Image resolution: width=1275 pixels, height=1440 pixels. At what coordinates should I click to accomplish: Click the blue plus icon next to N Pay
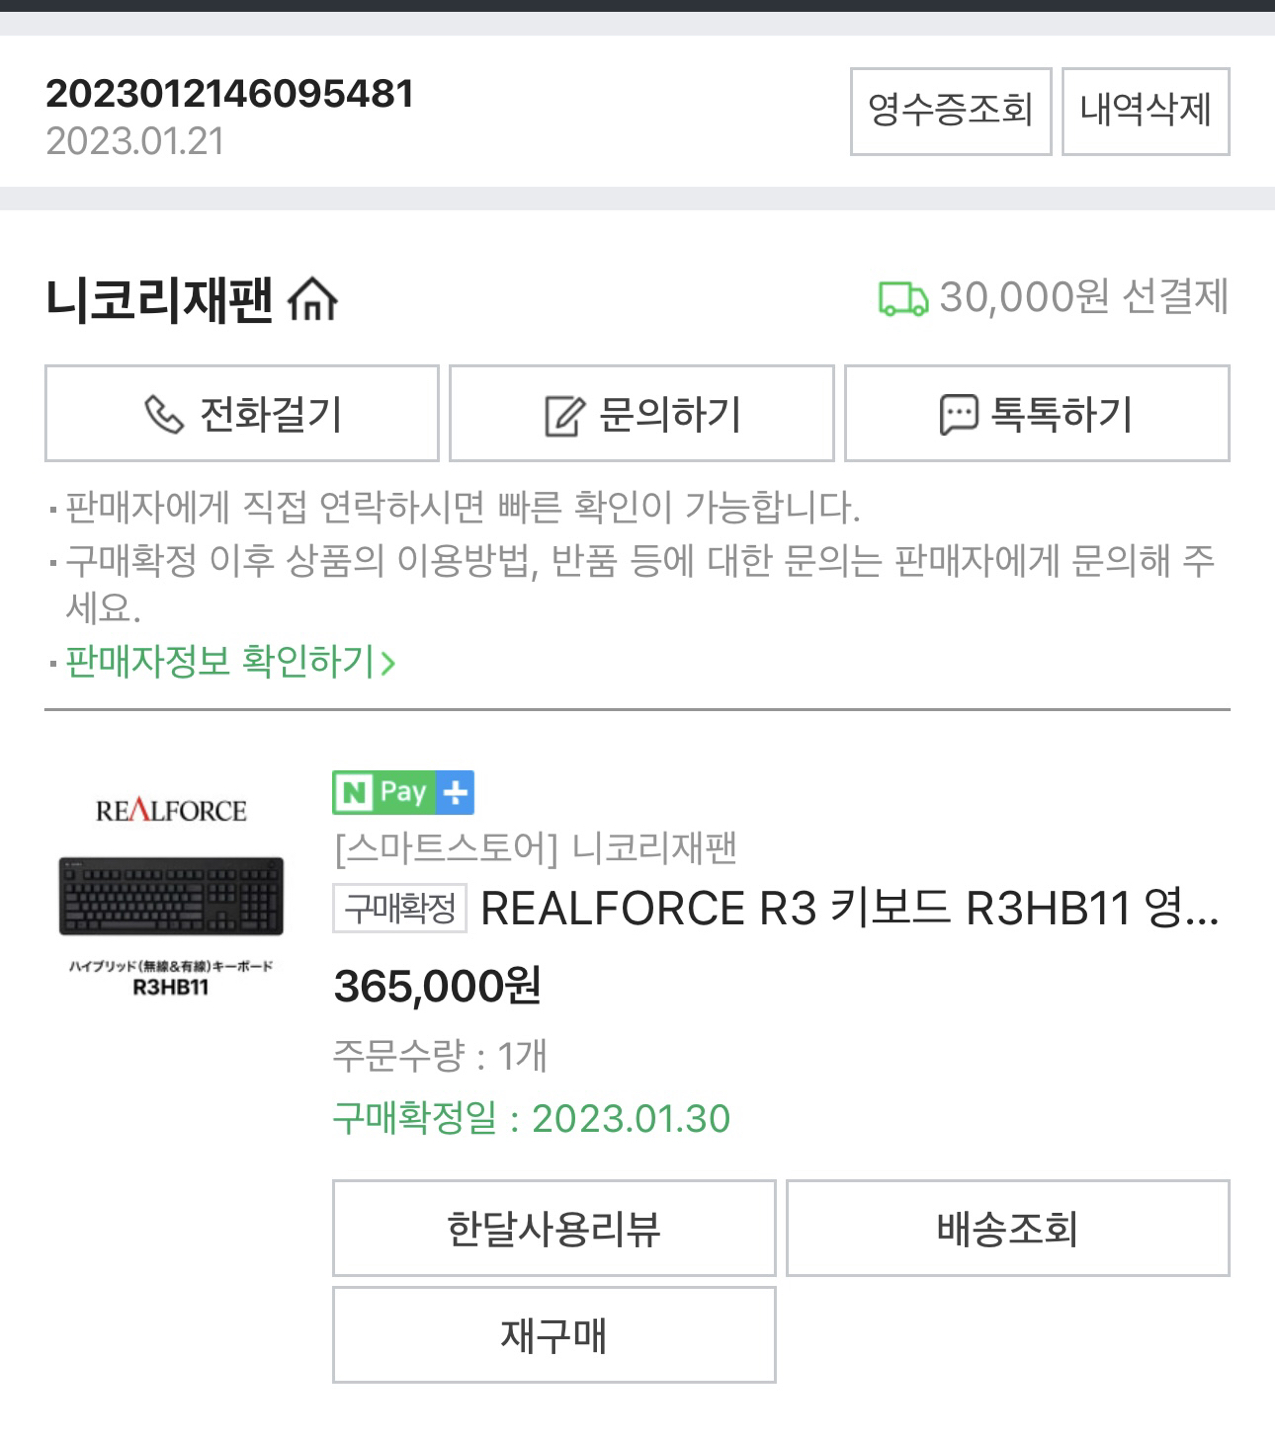point(456,791)
